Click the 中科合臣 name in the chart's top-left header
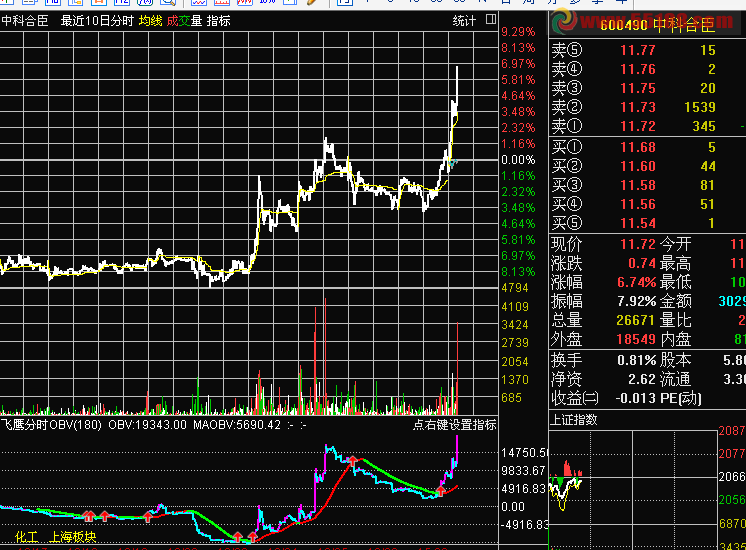The image size is (746, 550). pos(25,21)
